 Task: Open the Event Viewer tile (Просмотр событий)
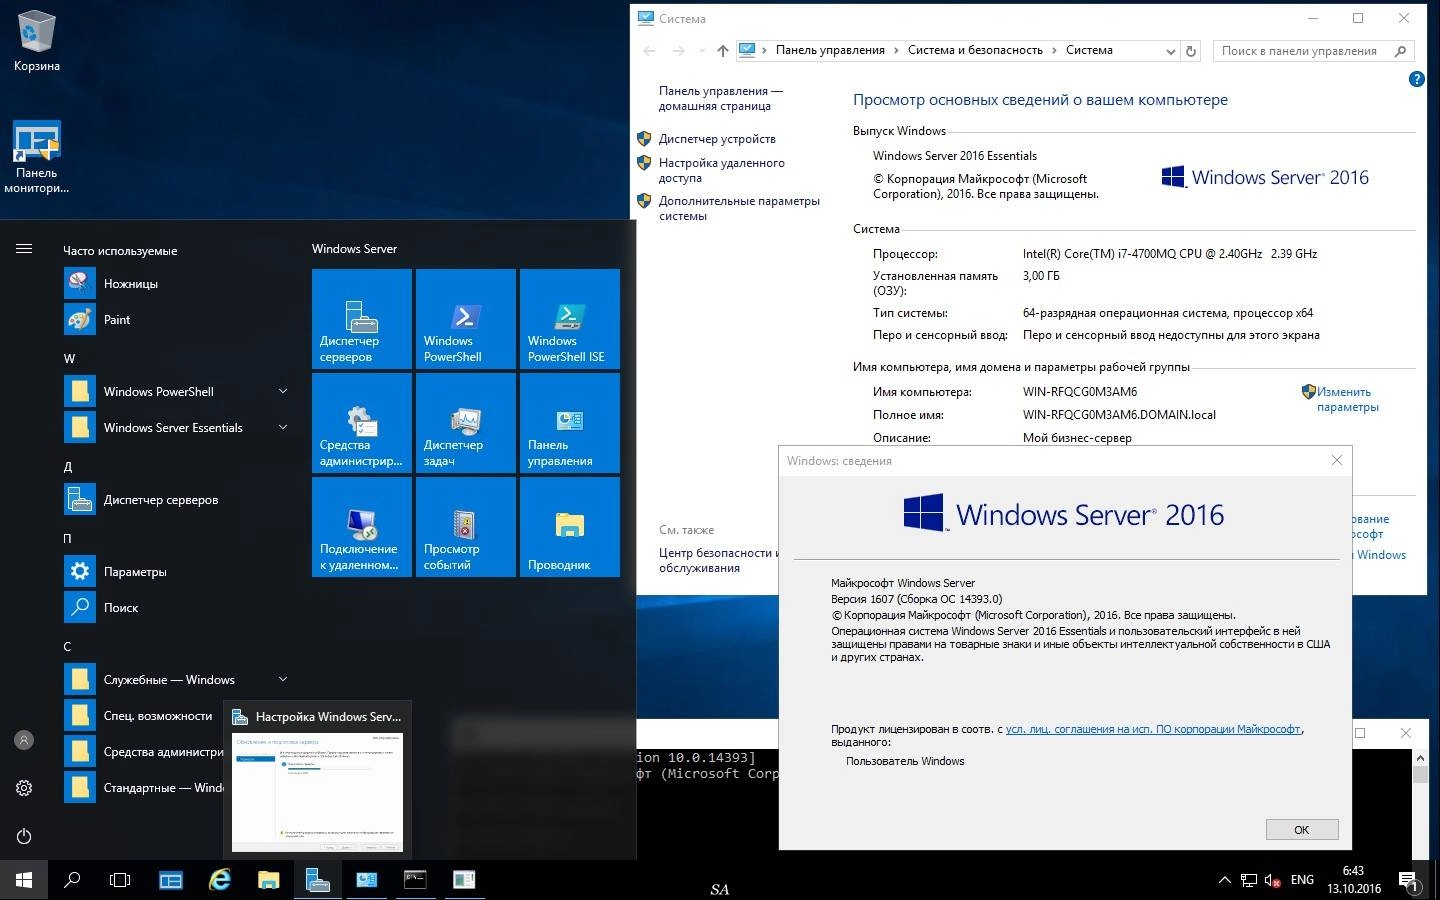[x=466, y=527]
